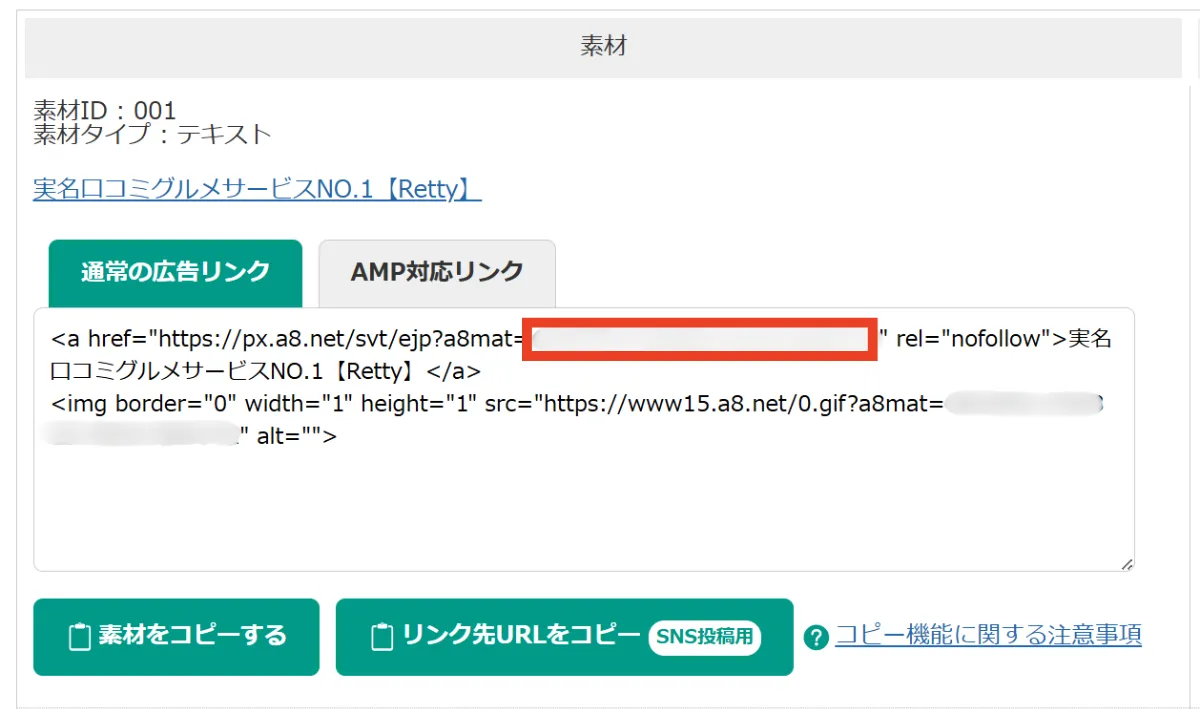Switch to the AMP対応リンク tab

(x=437, y=273)
